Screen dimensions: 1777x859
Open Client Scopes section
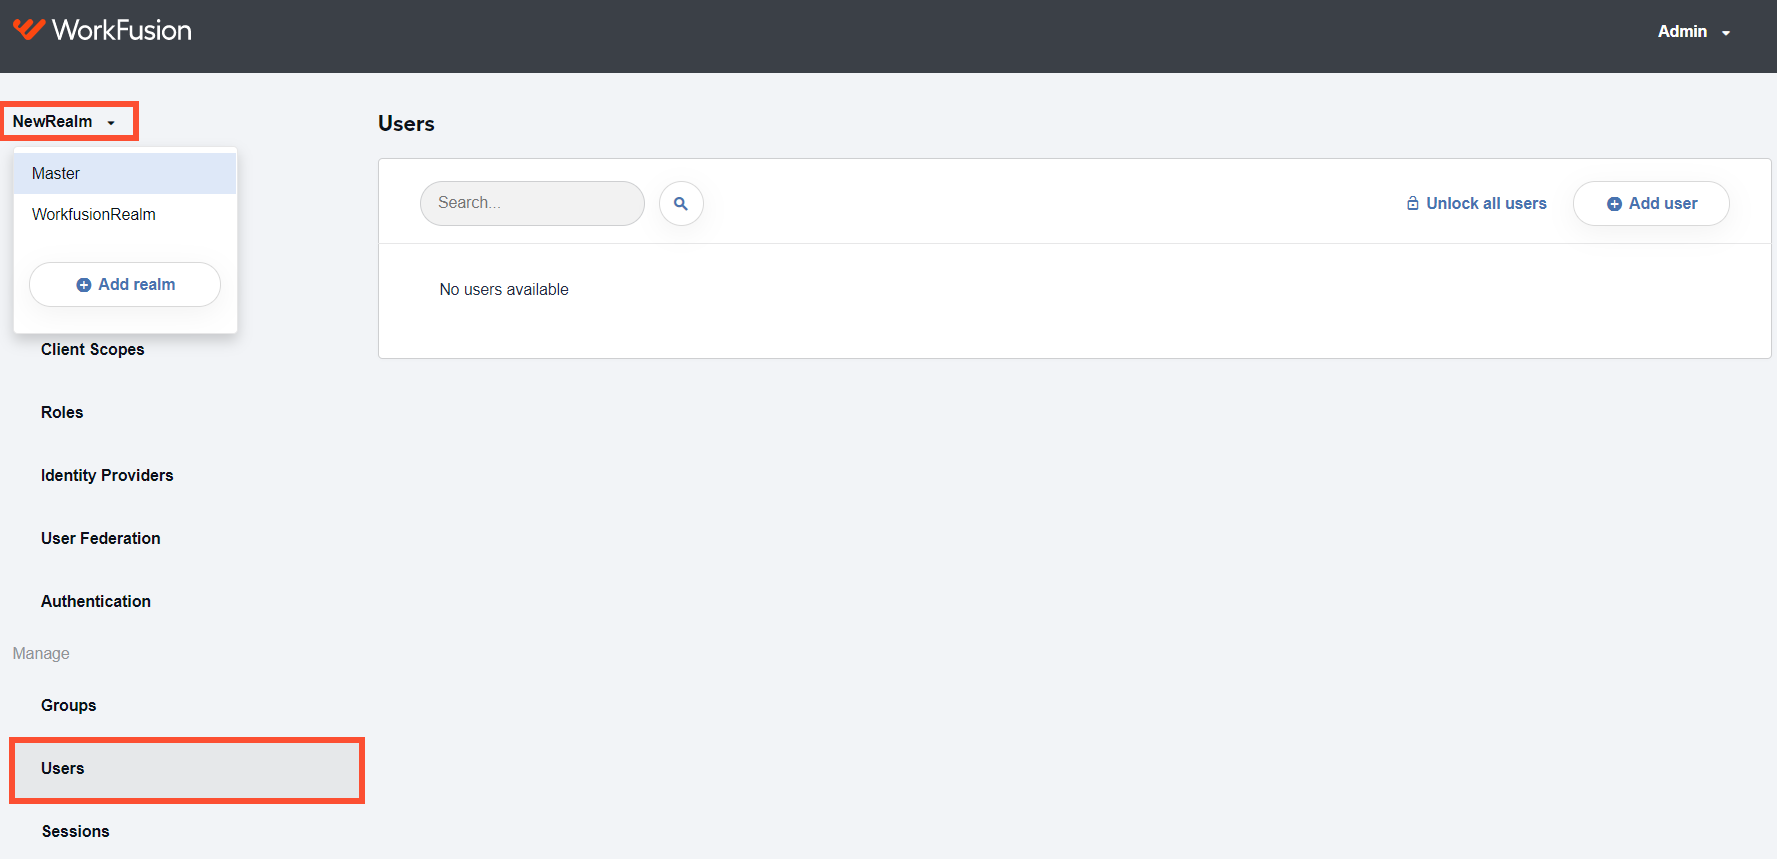(93, 349)
